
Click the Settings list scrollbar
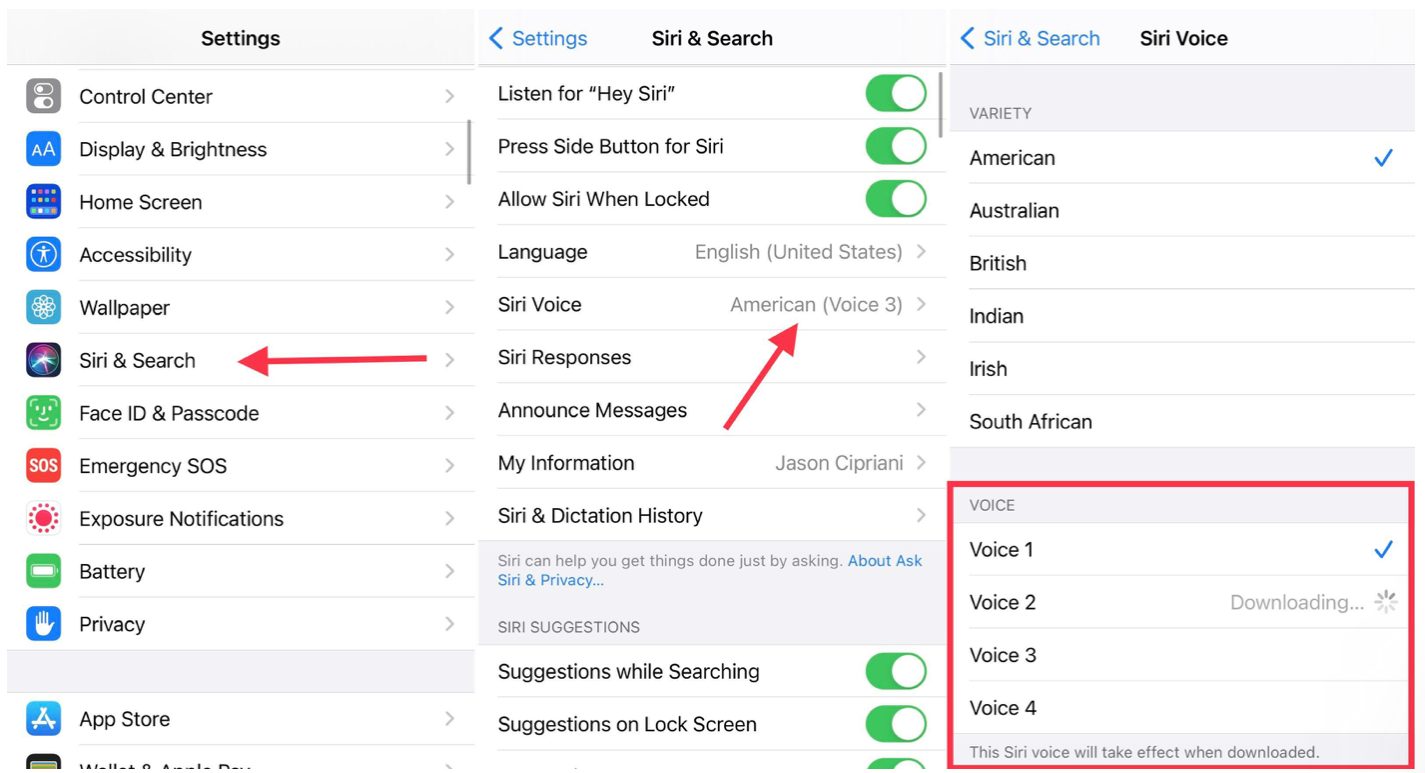(470, 152)
